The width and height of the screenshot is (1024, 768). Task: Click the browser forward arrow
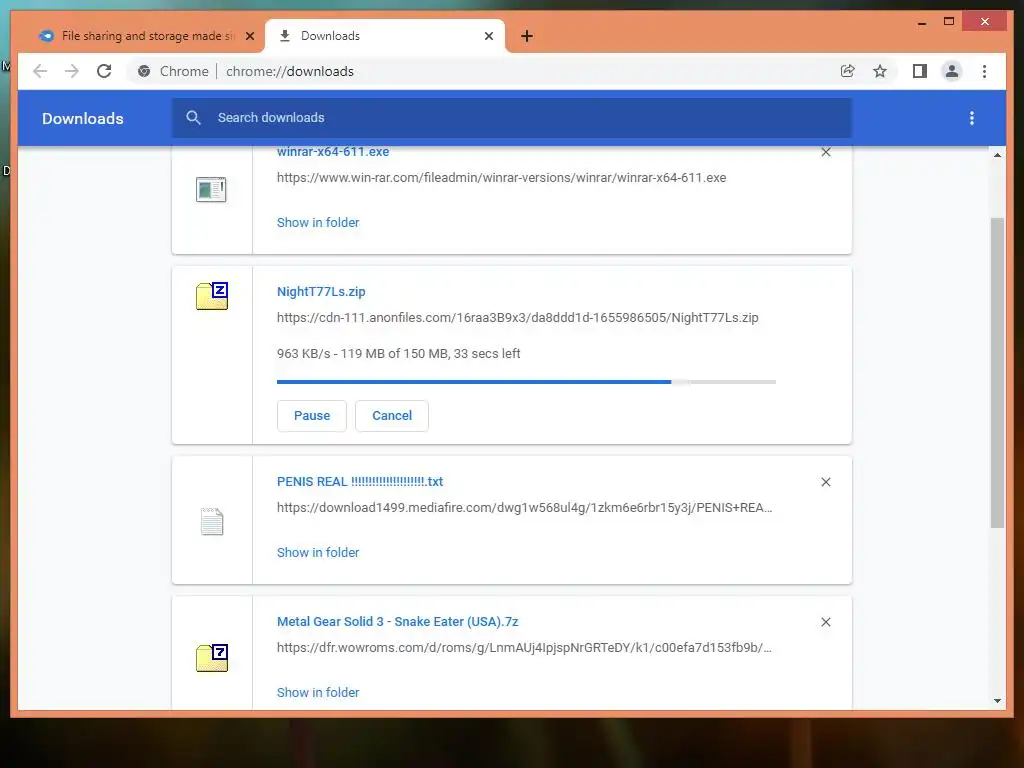click(72, 71)
